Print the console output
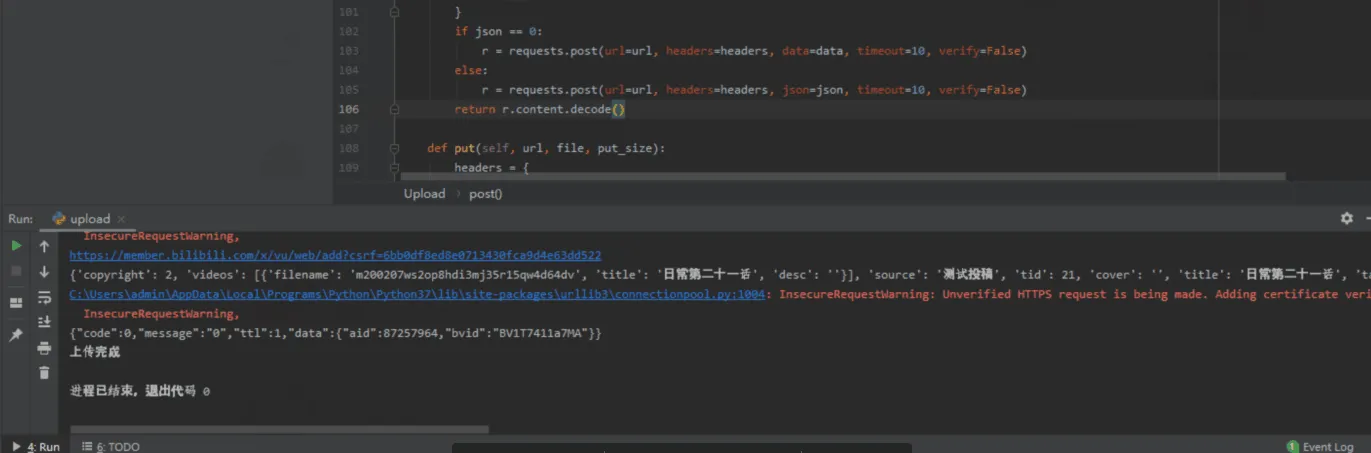Image resolution: width=1371 pixels, height=453 pixels. [44, 348]
